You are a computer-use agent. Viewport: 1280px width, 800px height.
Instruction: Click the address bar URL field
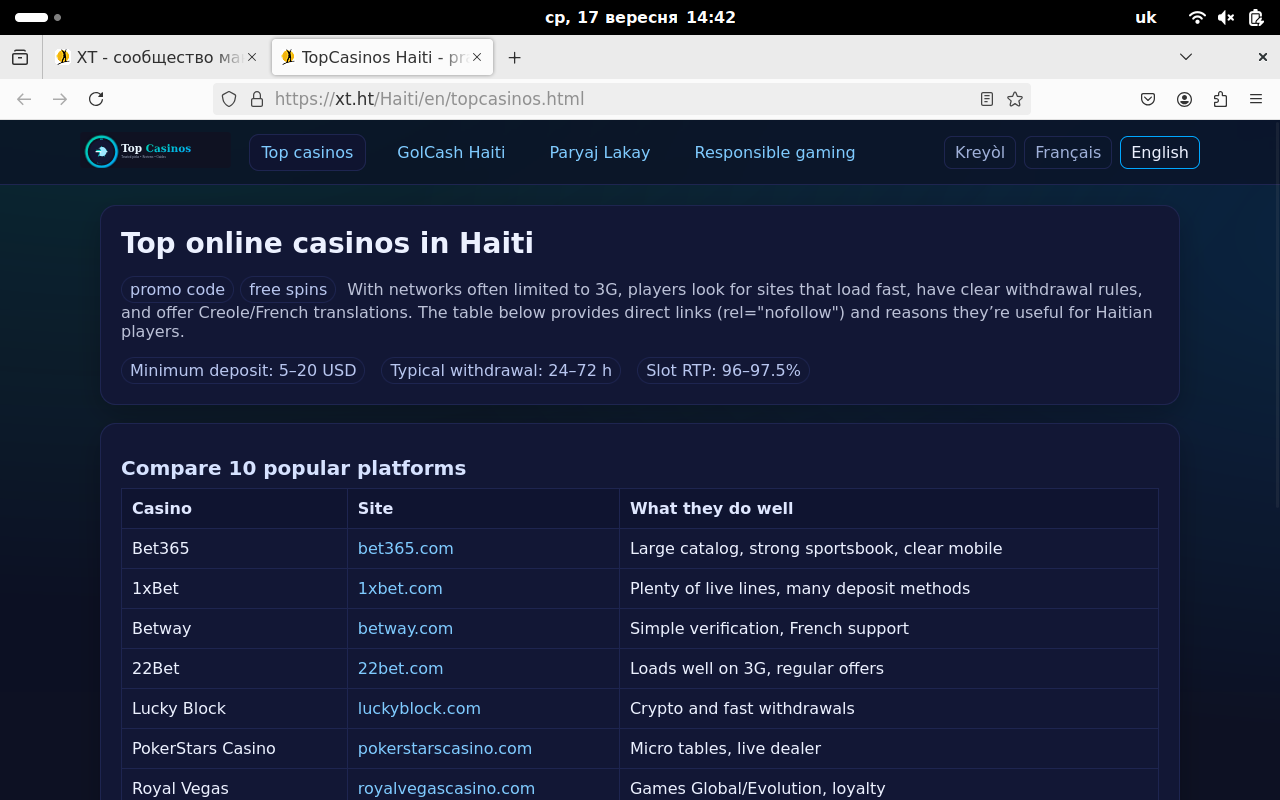coord(620,99)
